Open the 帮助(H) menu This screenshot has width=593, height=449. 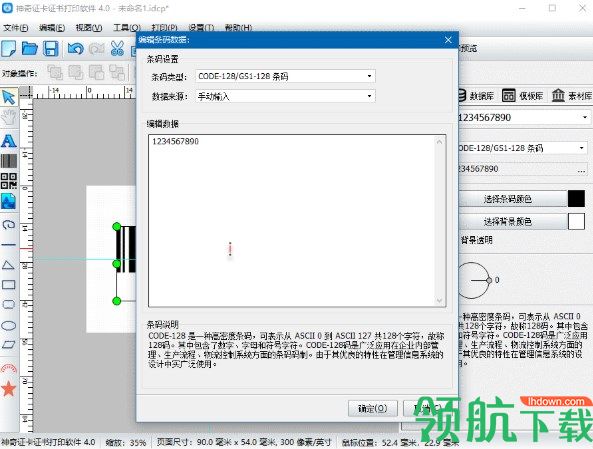pyautogui.click(x=238, y=28)
